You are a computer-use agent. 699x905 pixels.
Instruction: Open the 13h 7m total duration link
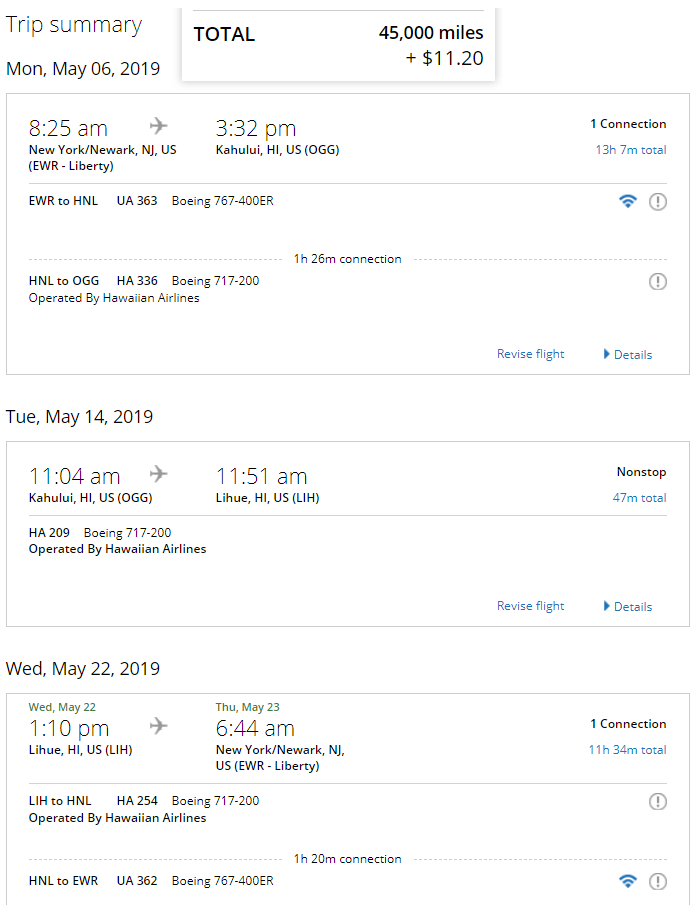coord(631,150)
